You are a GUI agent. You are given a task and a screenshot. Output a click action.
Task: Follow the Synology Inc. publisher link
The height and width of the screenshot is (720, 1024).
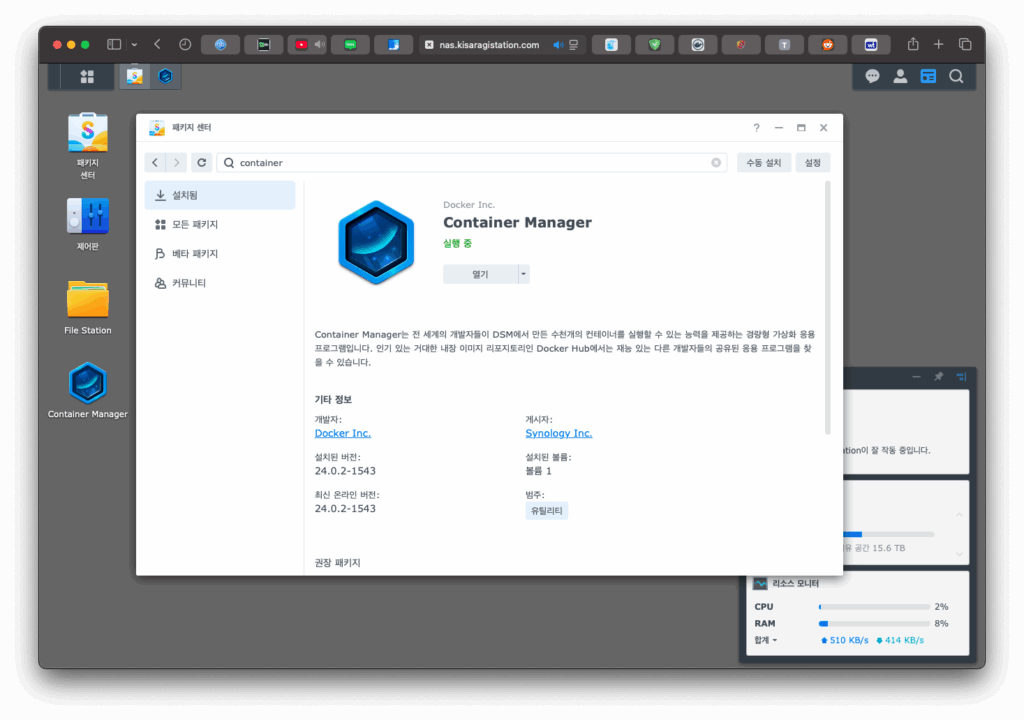tap(559, 433)
